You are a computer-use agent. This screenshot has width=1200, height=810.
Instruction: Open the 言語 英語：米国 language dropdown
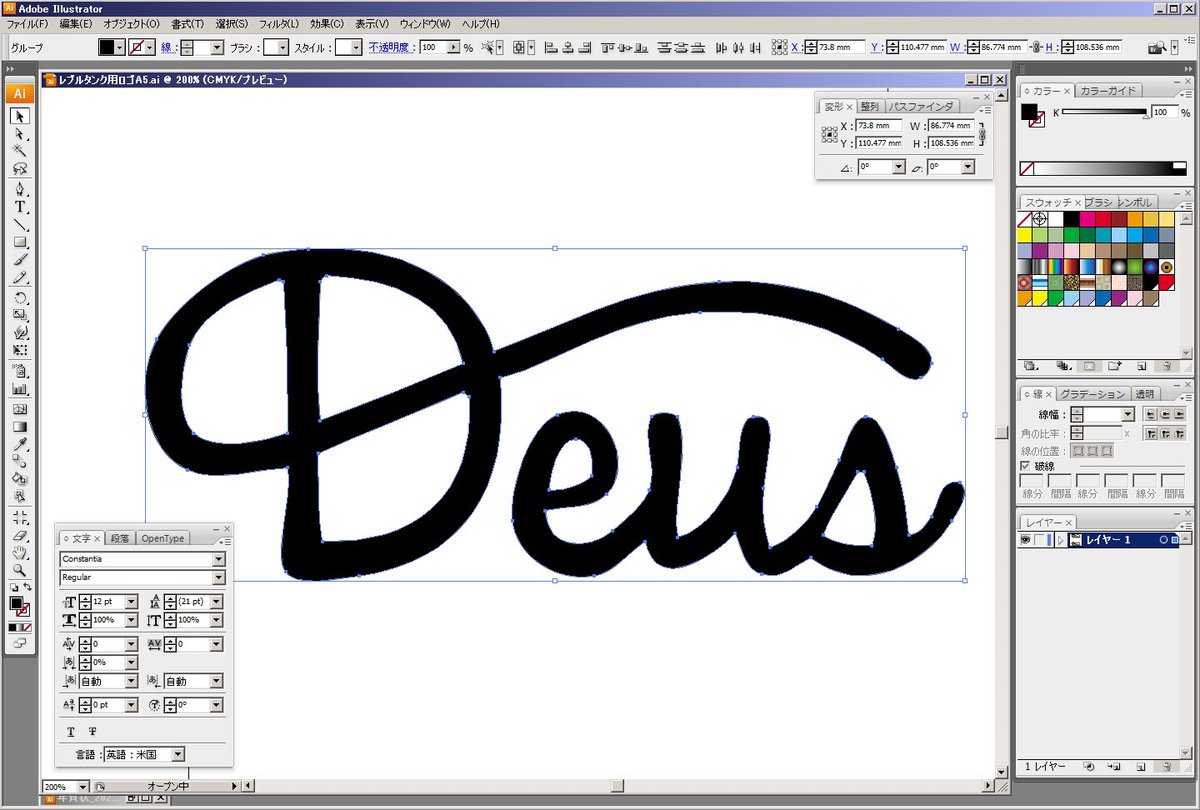[178, 755]
